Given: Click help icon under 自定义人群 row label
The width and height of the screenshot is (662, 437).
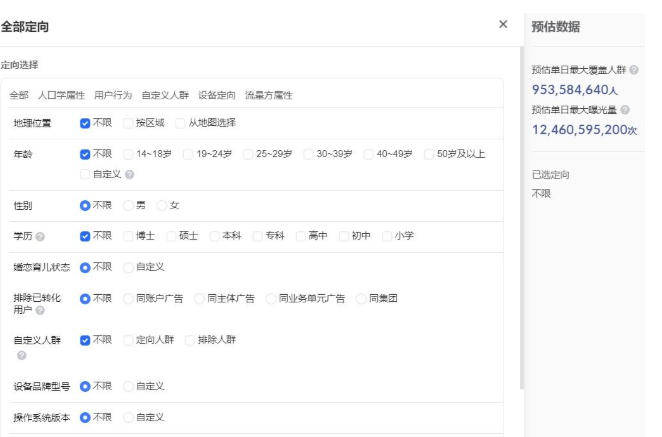Looking at the screenshot, I should [20, 355].
